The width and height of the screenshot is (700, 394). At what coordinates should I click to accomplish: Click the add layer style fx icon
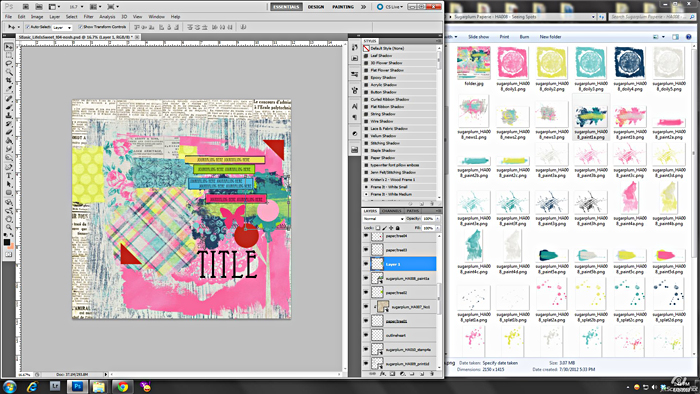tap(383, 374)
